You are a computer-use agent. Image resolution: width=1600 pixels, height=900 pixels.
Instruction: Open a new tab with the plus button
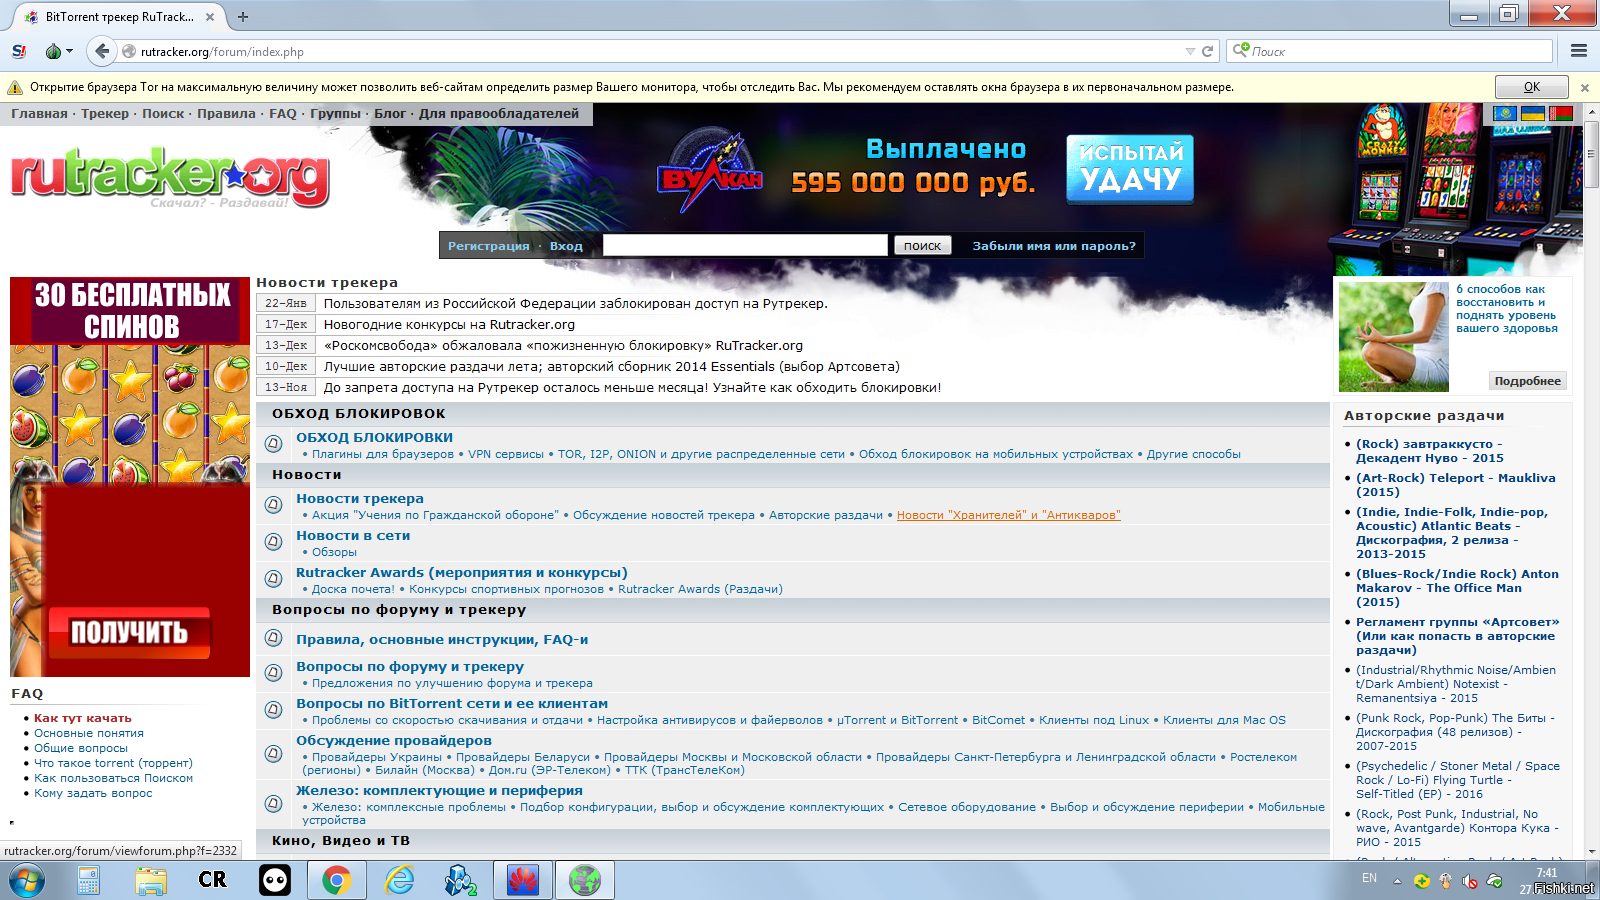click(x=243, y=16)
